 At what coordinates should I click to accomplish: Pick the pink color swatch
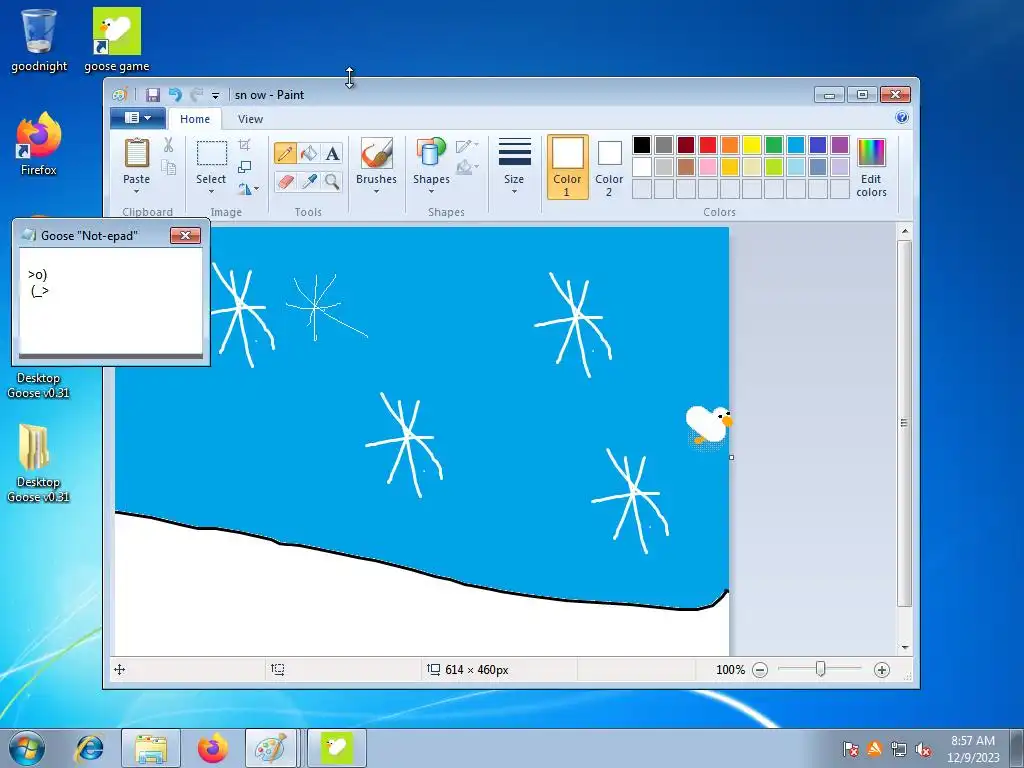tap(708, 167)
